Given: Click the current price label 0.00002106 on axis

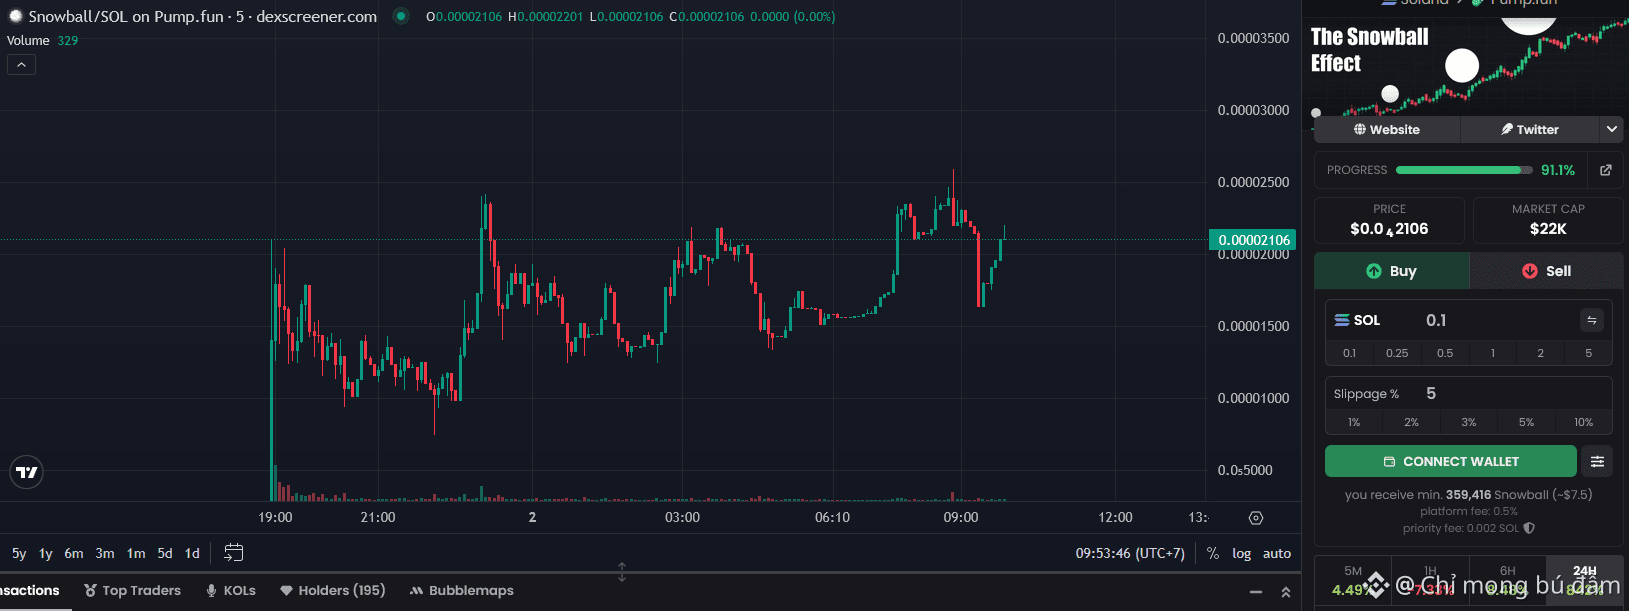Looking at the screenshot, I should (1253, 240).
